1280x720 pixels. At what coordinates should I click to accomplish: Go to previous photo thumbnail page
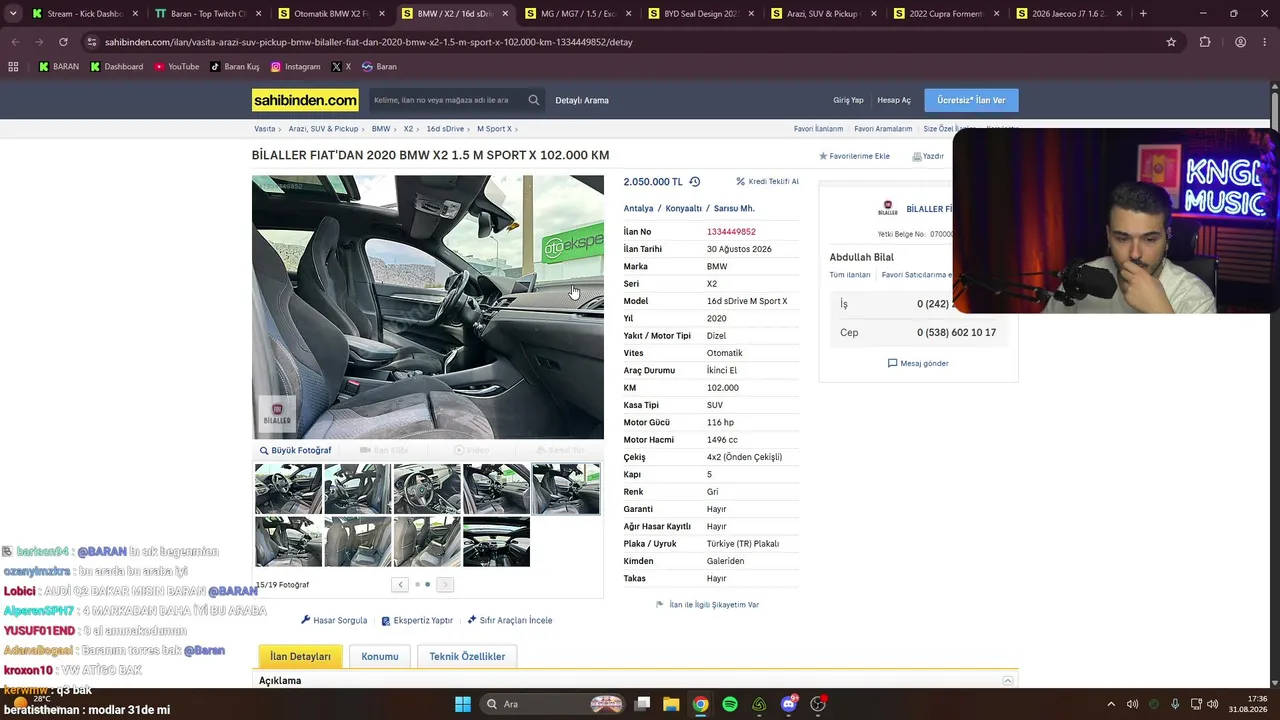pos(400,585)
